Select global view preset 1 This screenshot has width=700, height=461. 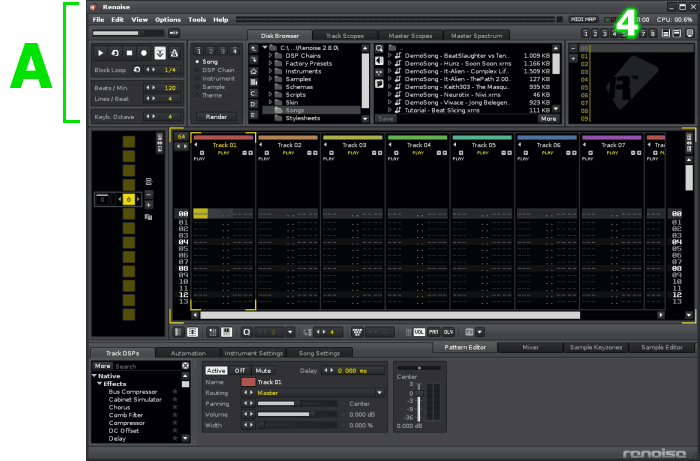tap(585, 33)
